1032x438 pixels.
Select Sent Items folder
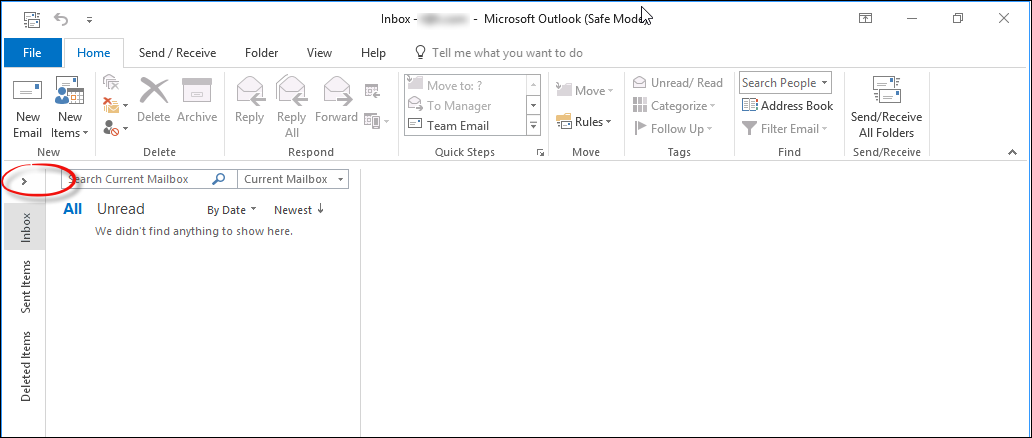pos(25,287)
